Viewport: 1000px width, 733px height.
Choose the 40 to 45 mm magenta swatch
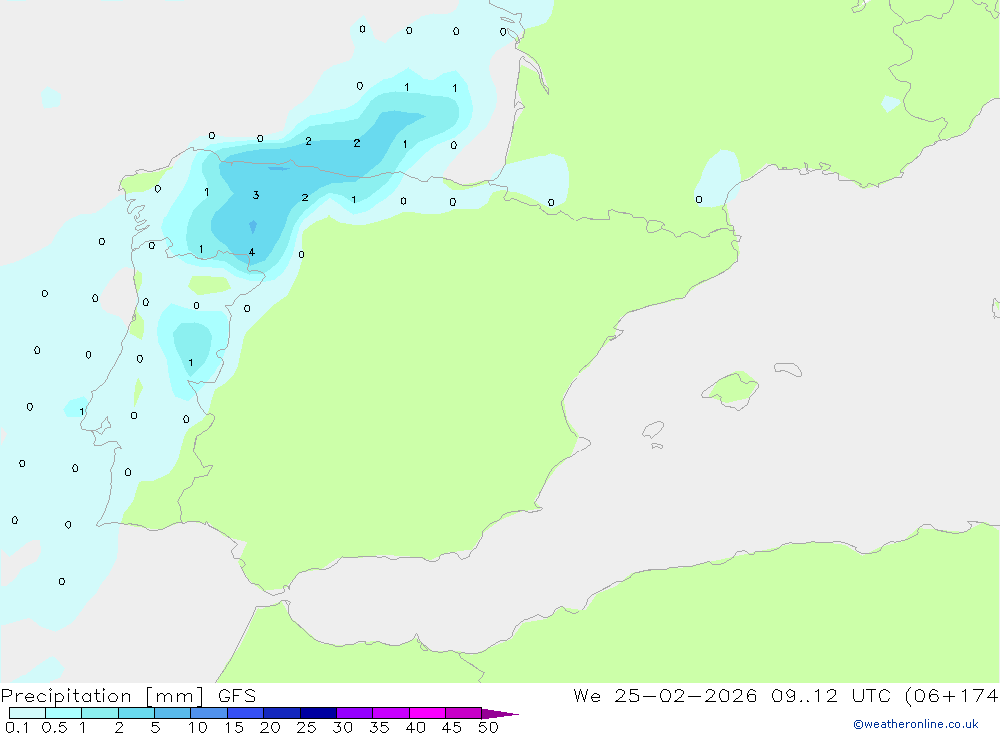click(x=427, y=713)
